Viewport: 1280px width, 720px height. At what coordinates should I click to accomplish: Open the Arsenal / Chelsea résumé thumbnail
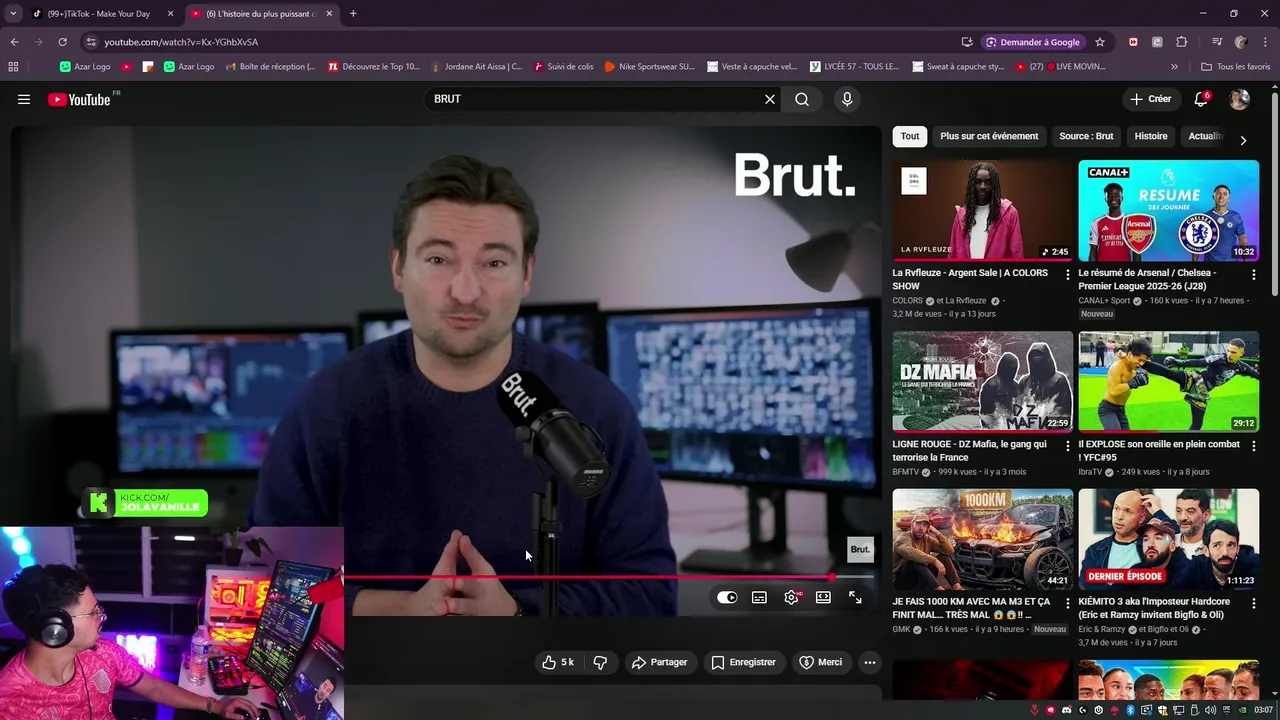point(1169,210)
